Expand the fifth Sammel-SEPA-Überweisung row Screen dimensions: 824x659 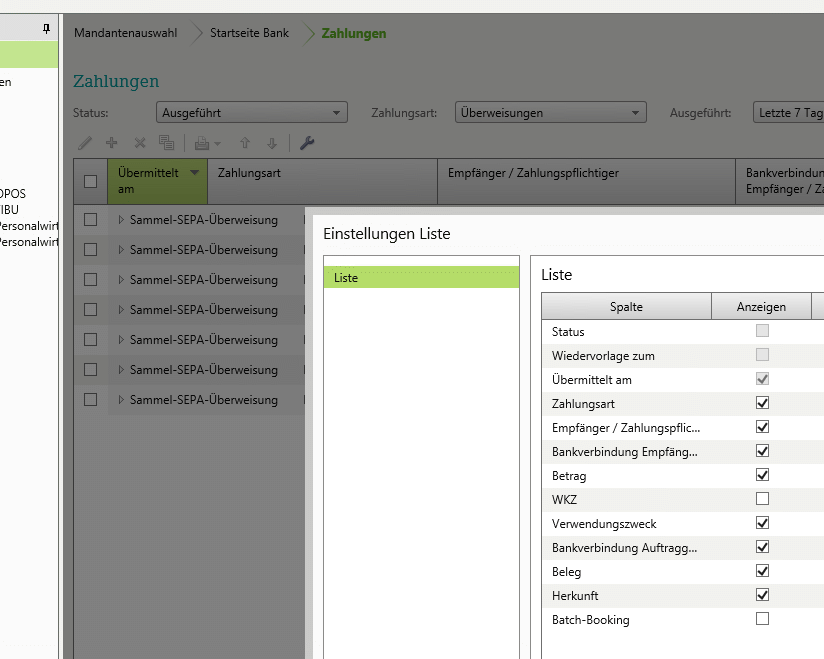tap(121, 339)
